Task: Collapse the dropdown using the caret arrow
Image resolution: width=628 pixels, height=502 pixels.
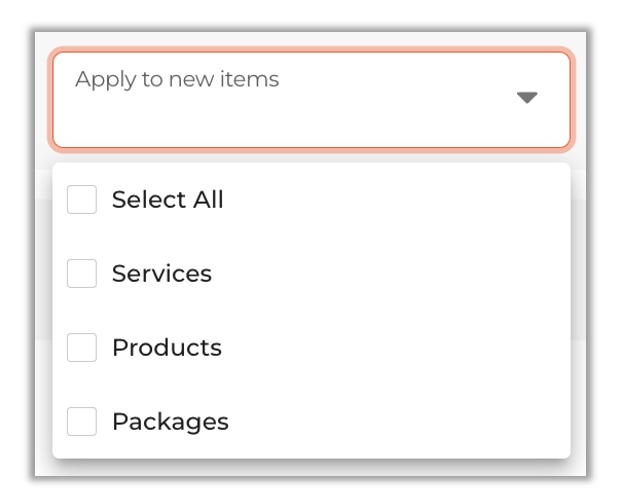Action: (x=527, y=97)
